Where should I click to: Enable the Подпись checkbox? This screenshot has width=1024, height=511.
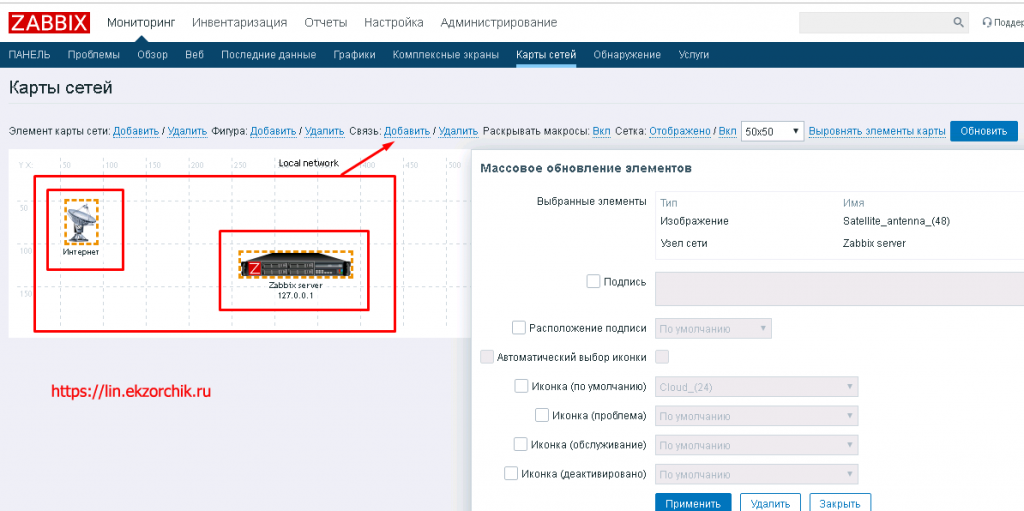(594, 282)
